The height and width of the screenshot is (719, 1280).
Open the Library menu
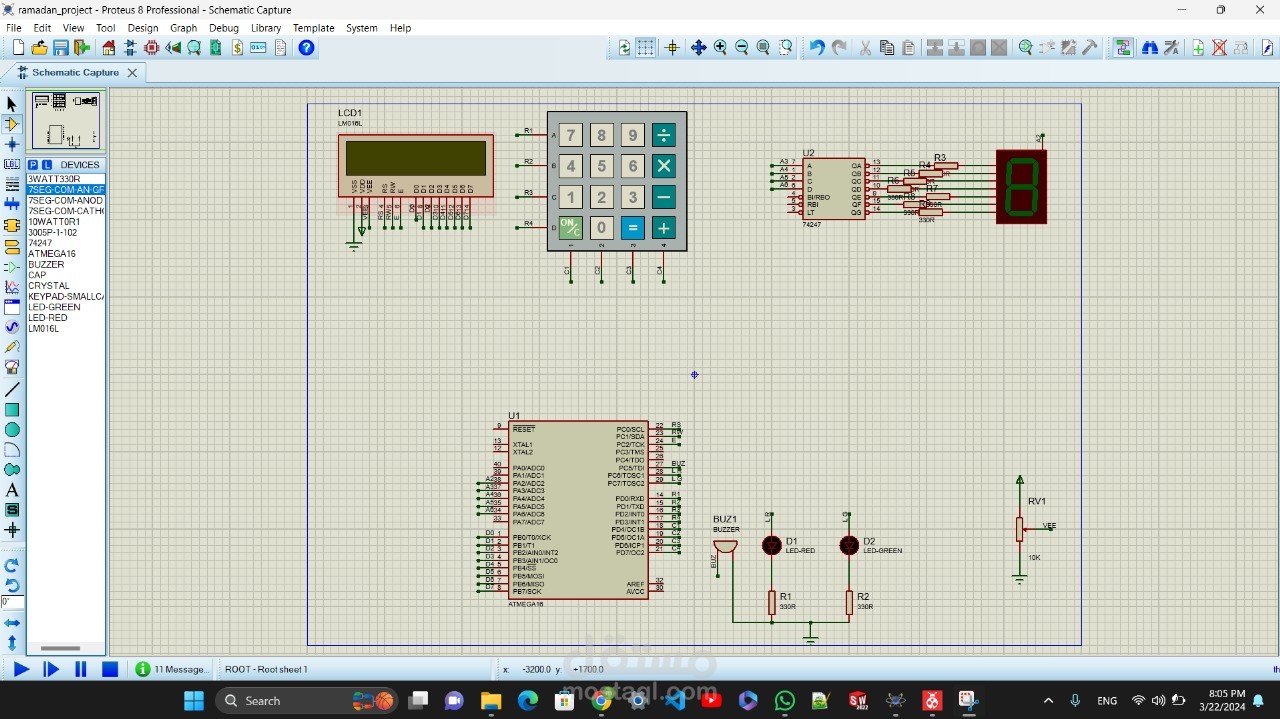coord(266,28)
